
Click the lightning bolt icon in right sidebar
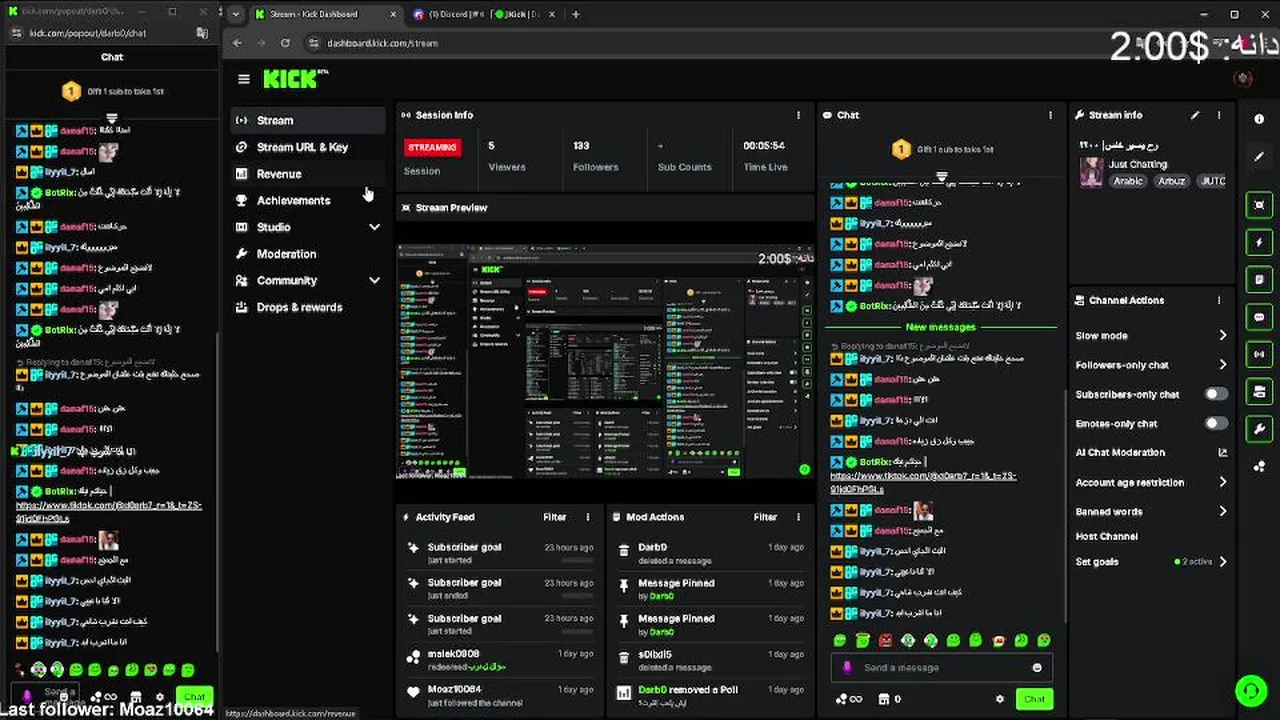click(1259, 242)
